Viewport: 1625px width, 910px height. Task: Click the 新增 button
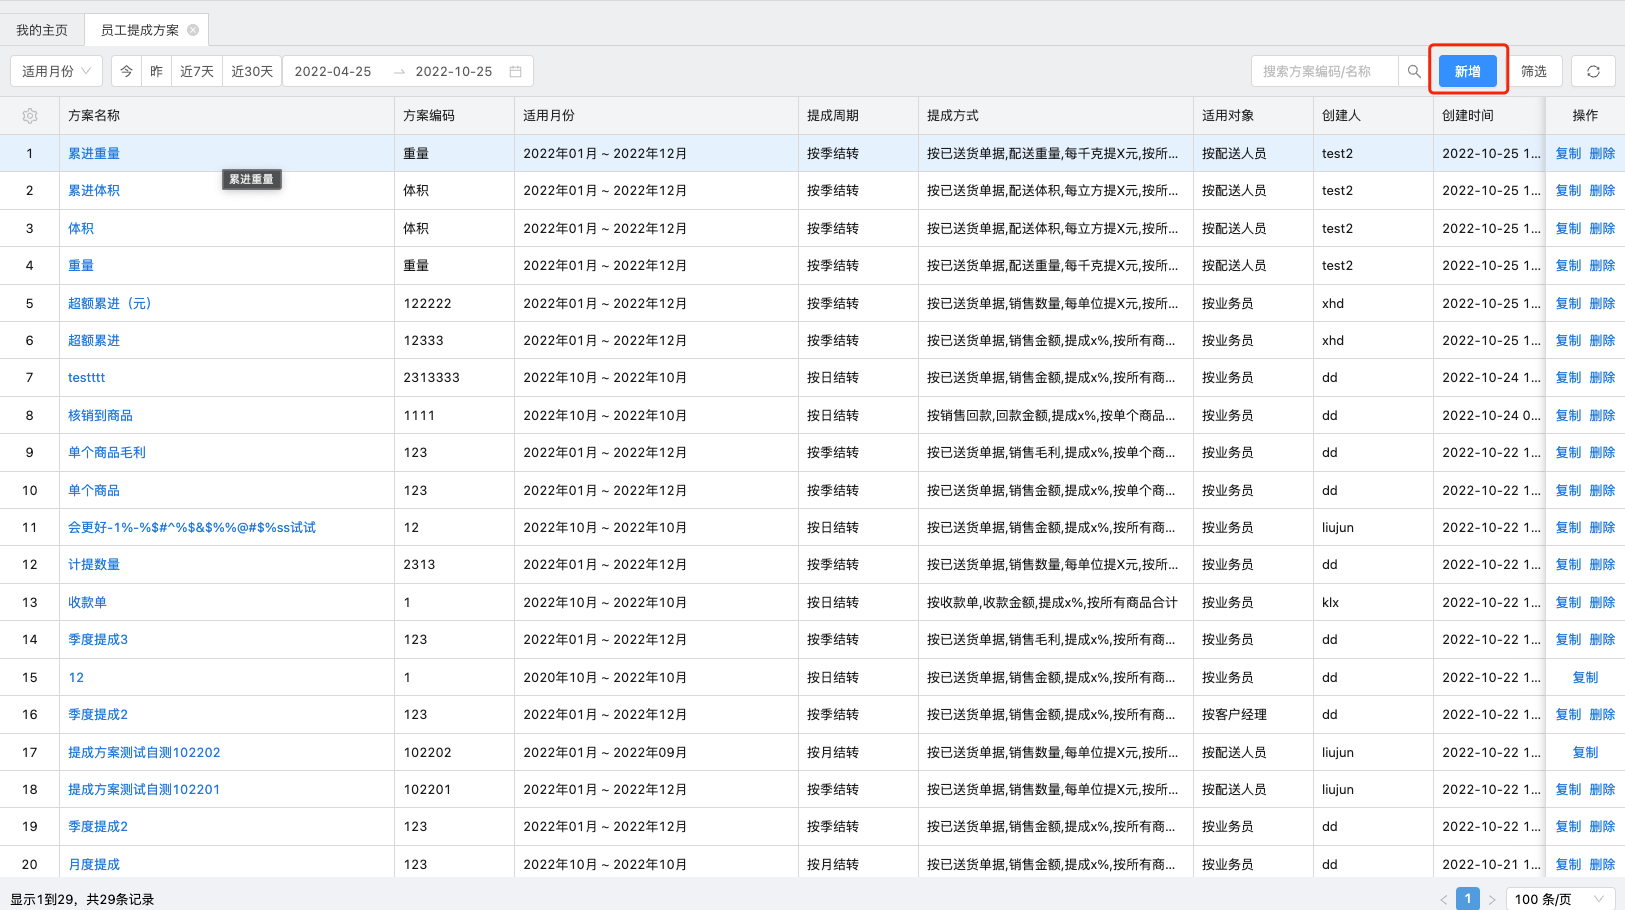click(x=1468, y=71)
